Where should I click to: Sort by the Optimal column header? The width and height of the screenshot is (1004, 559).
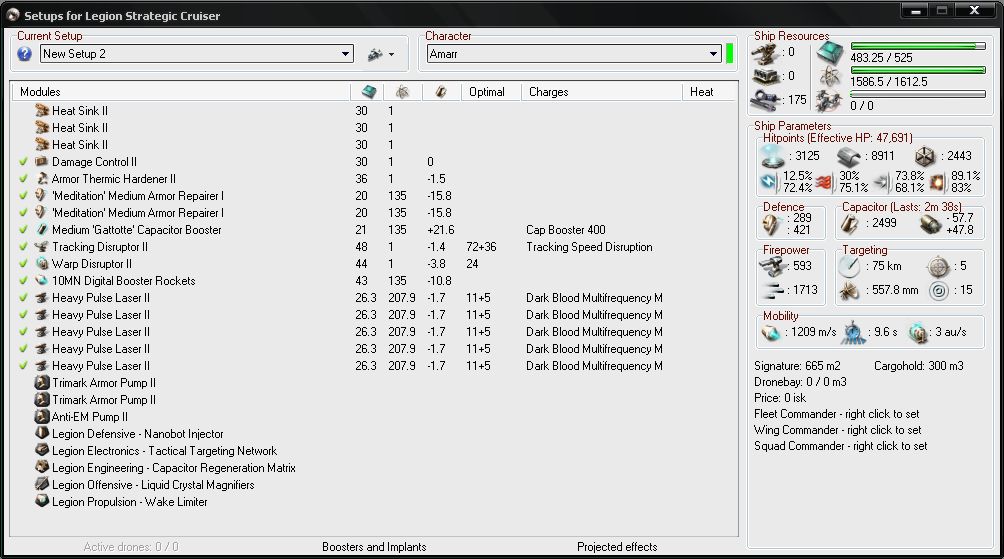487,92
